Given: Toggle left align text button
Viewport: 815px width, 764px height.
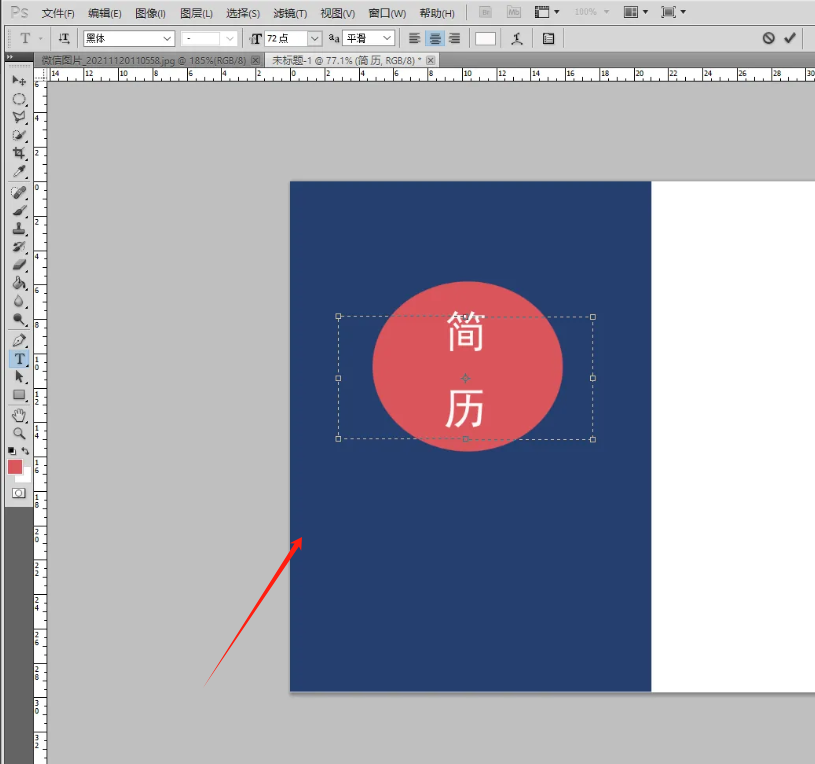Looking at the screenshot, I should [x=415, y=38].
